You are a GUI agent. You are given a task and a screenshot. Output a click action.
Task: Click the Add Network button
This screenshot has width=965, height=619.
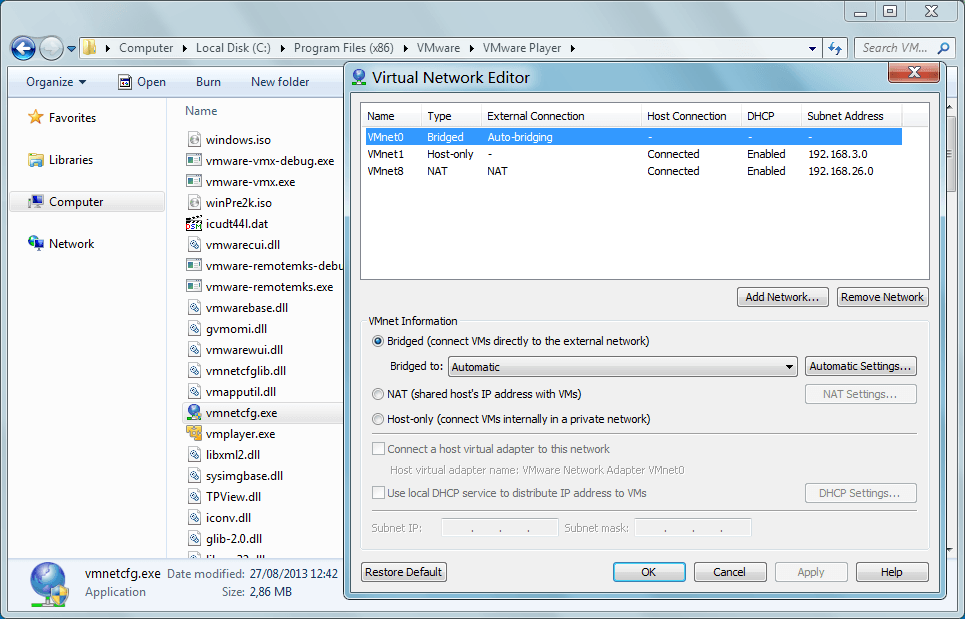point(782,297)
